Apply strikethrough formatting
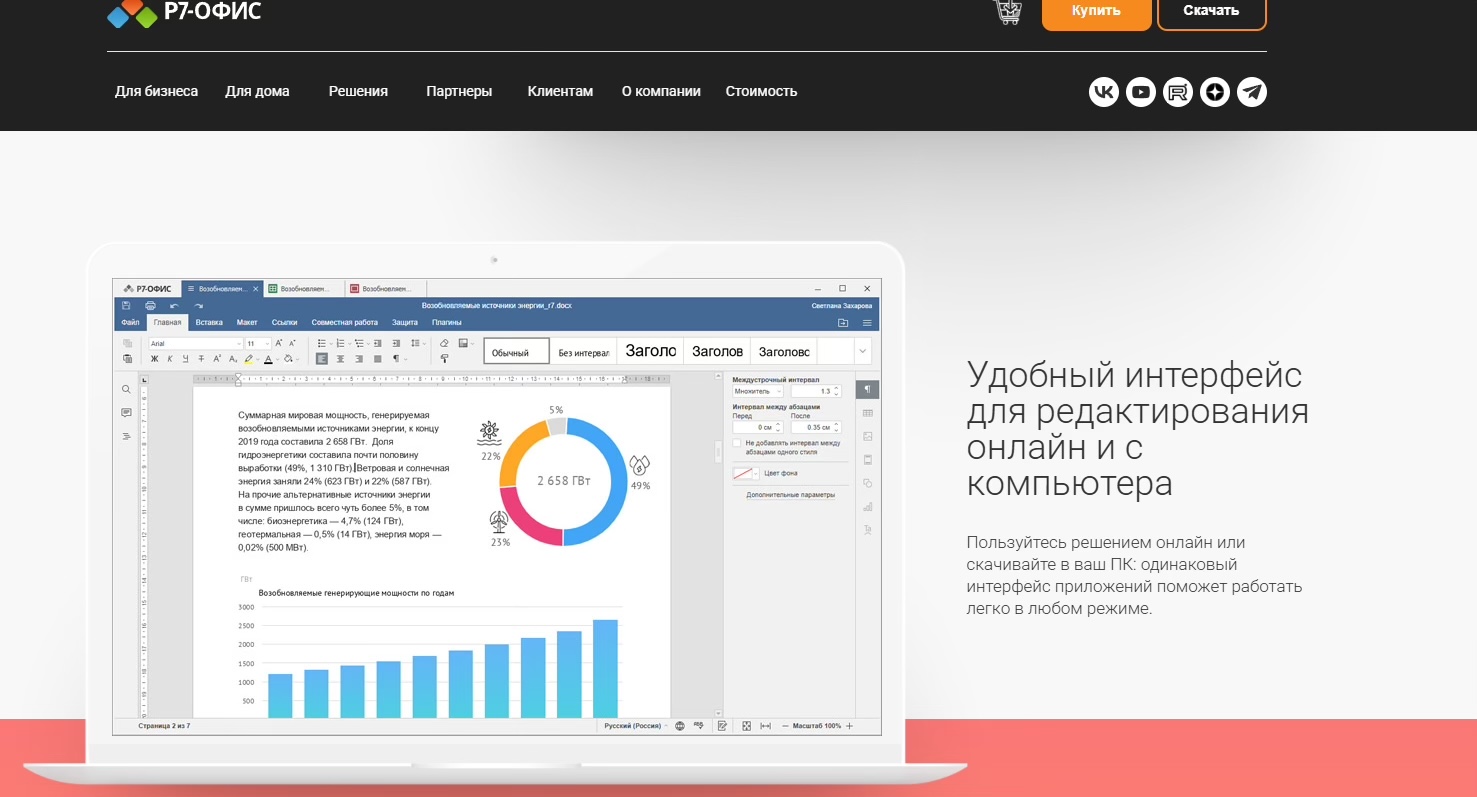Screen dimensions: 1477x797 click(201, 358)
